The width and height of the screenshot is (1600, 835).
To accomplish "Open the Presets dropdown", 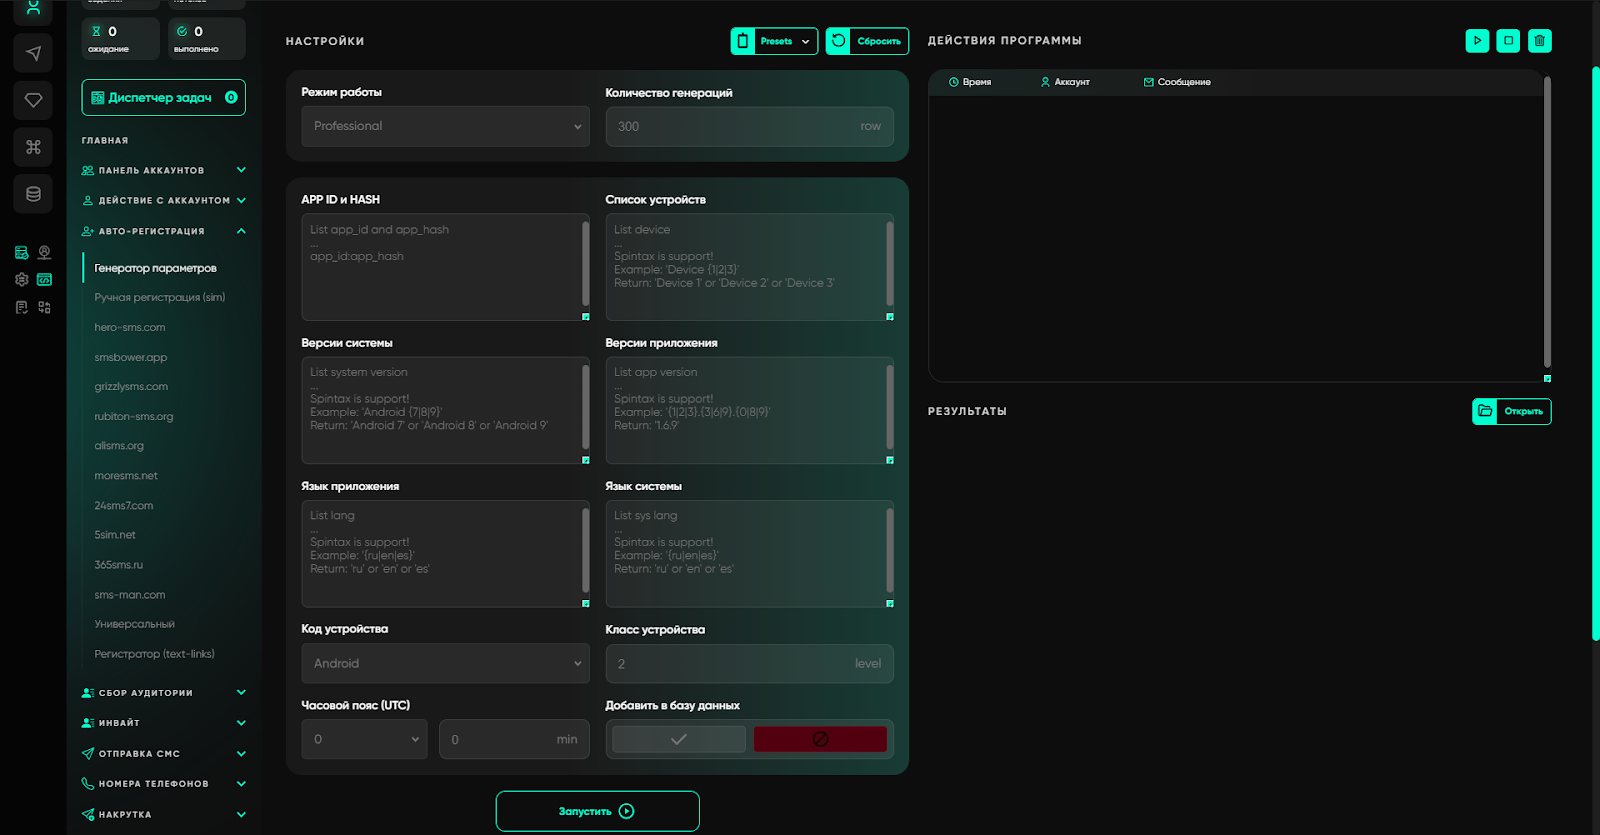I will pyautogui.click(x=774, y=41).
